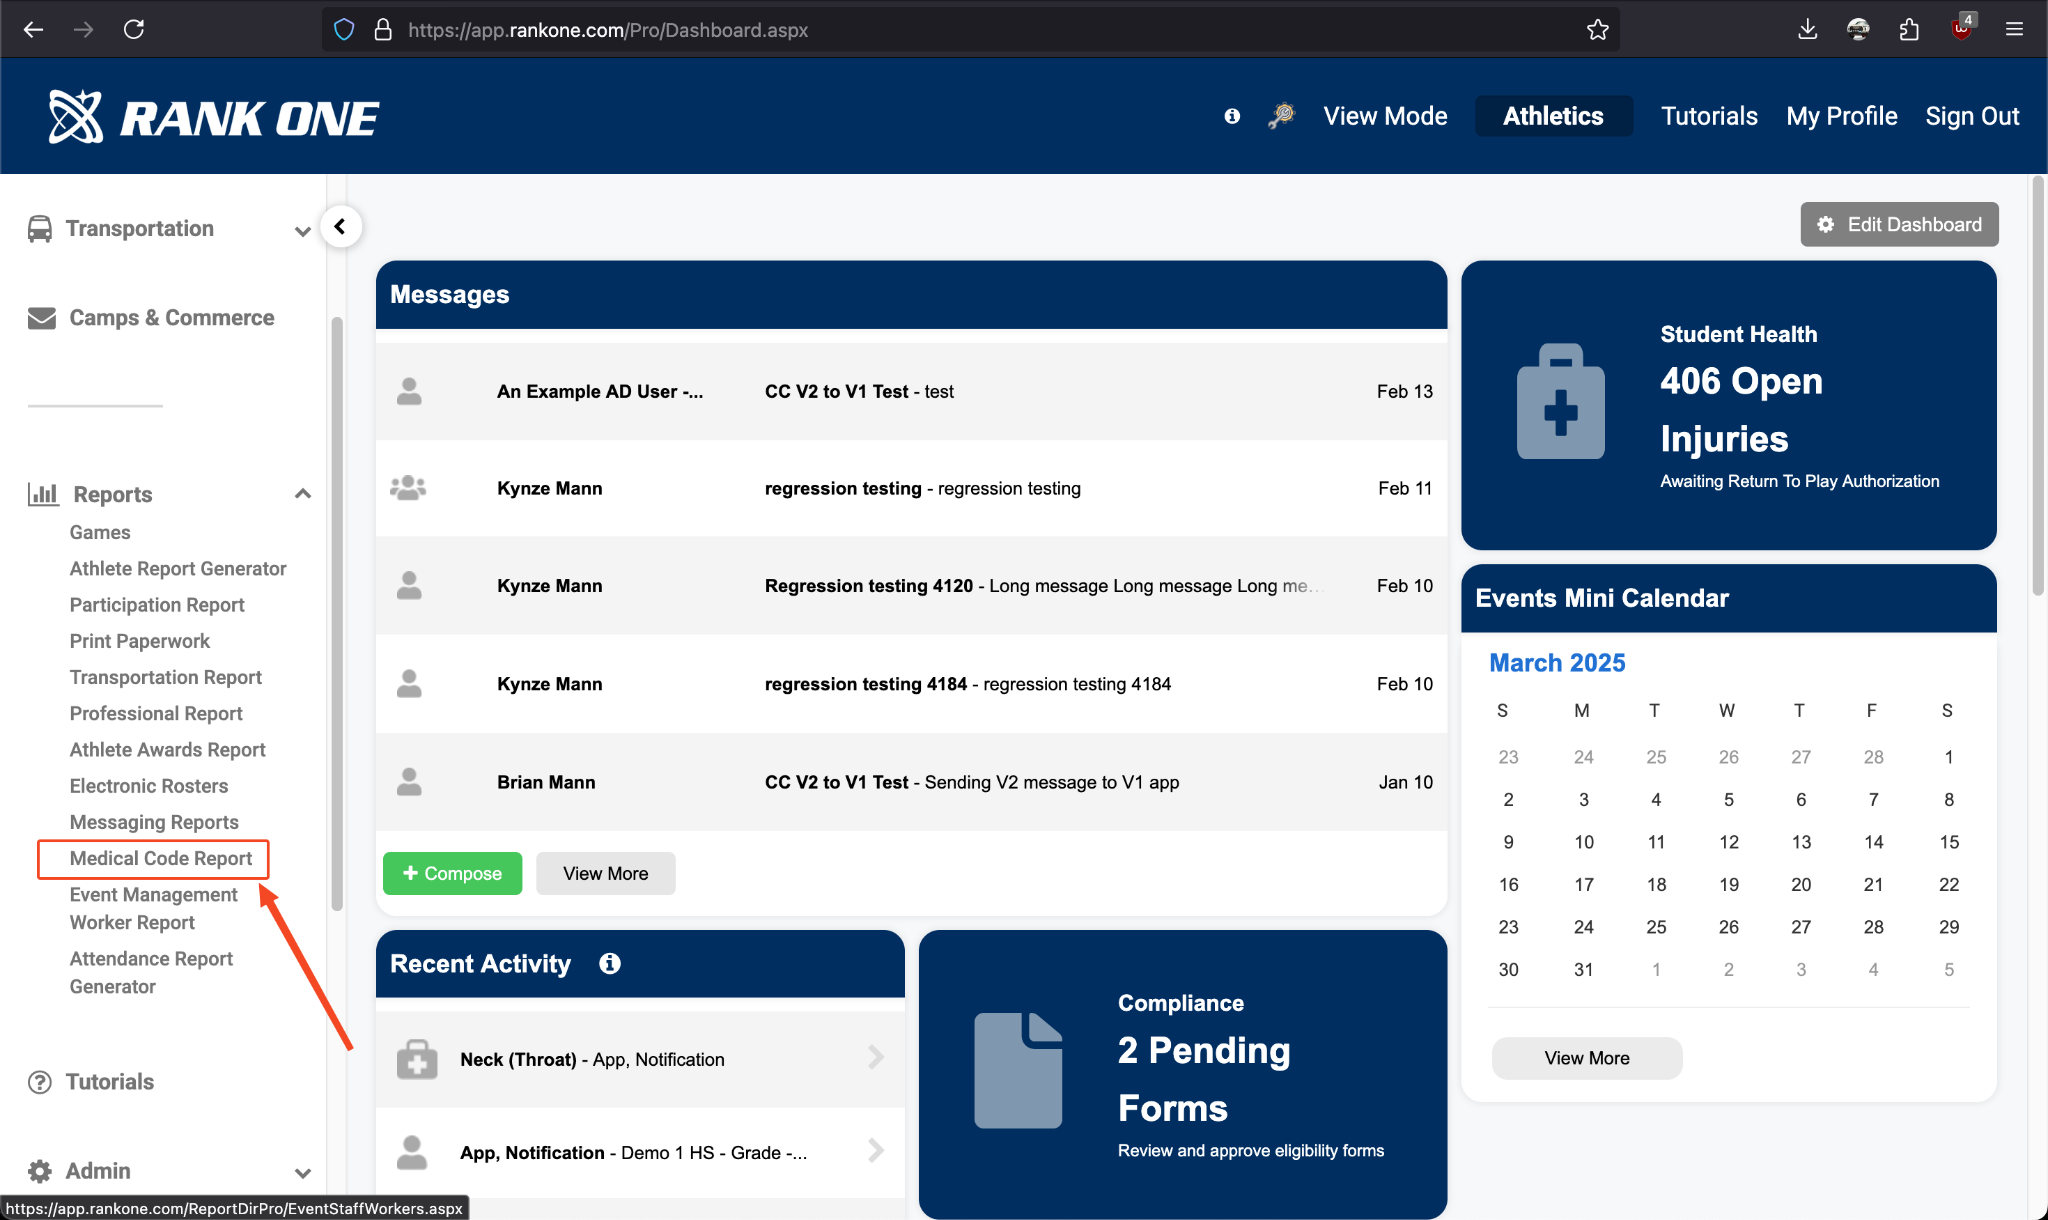2048x1220 pixels.
Task: Click the Compliance document icon
Action: [x=1018, y=1070]
